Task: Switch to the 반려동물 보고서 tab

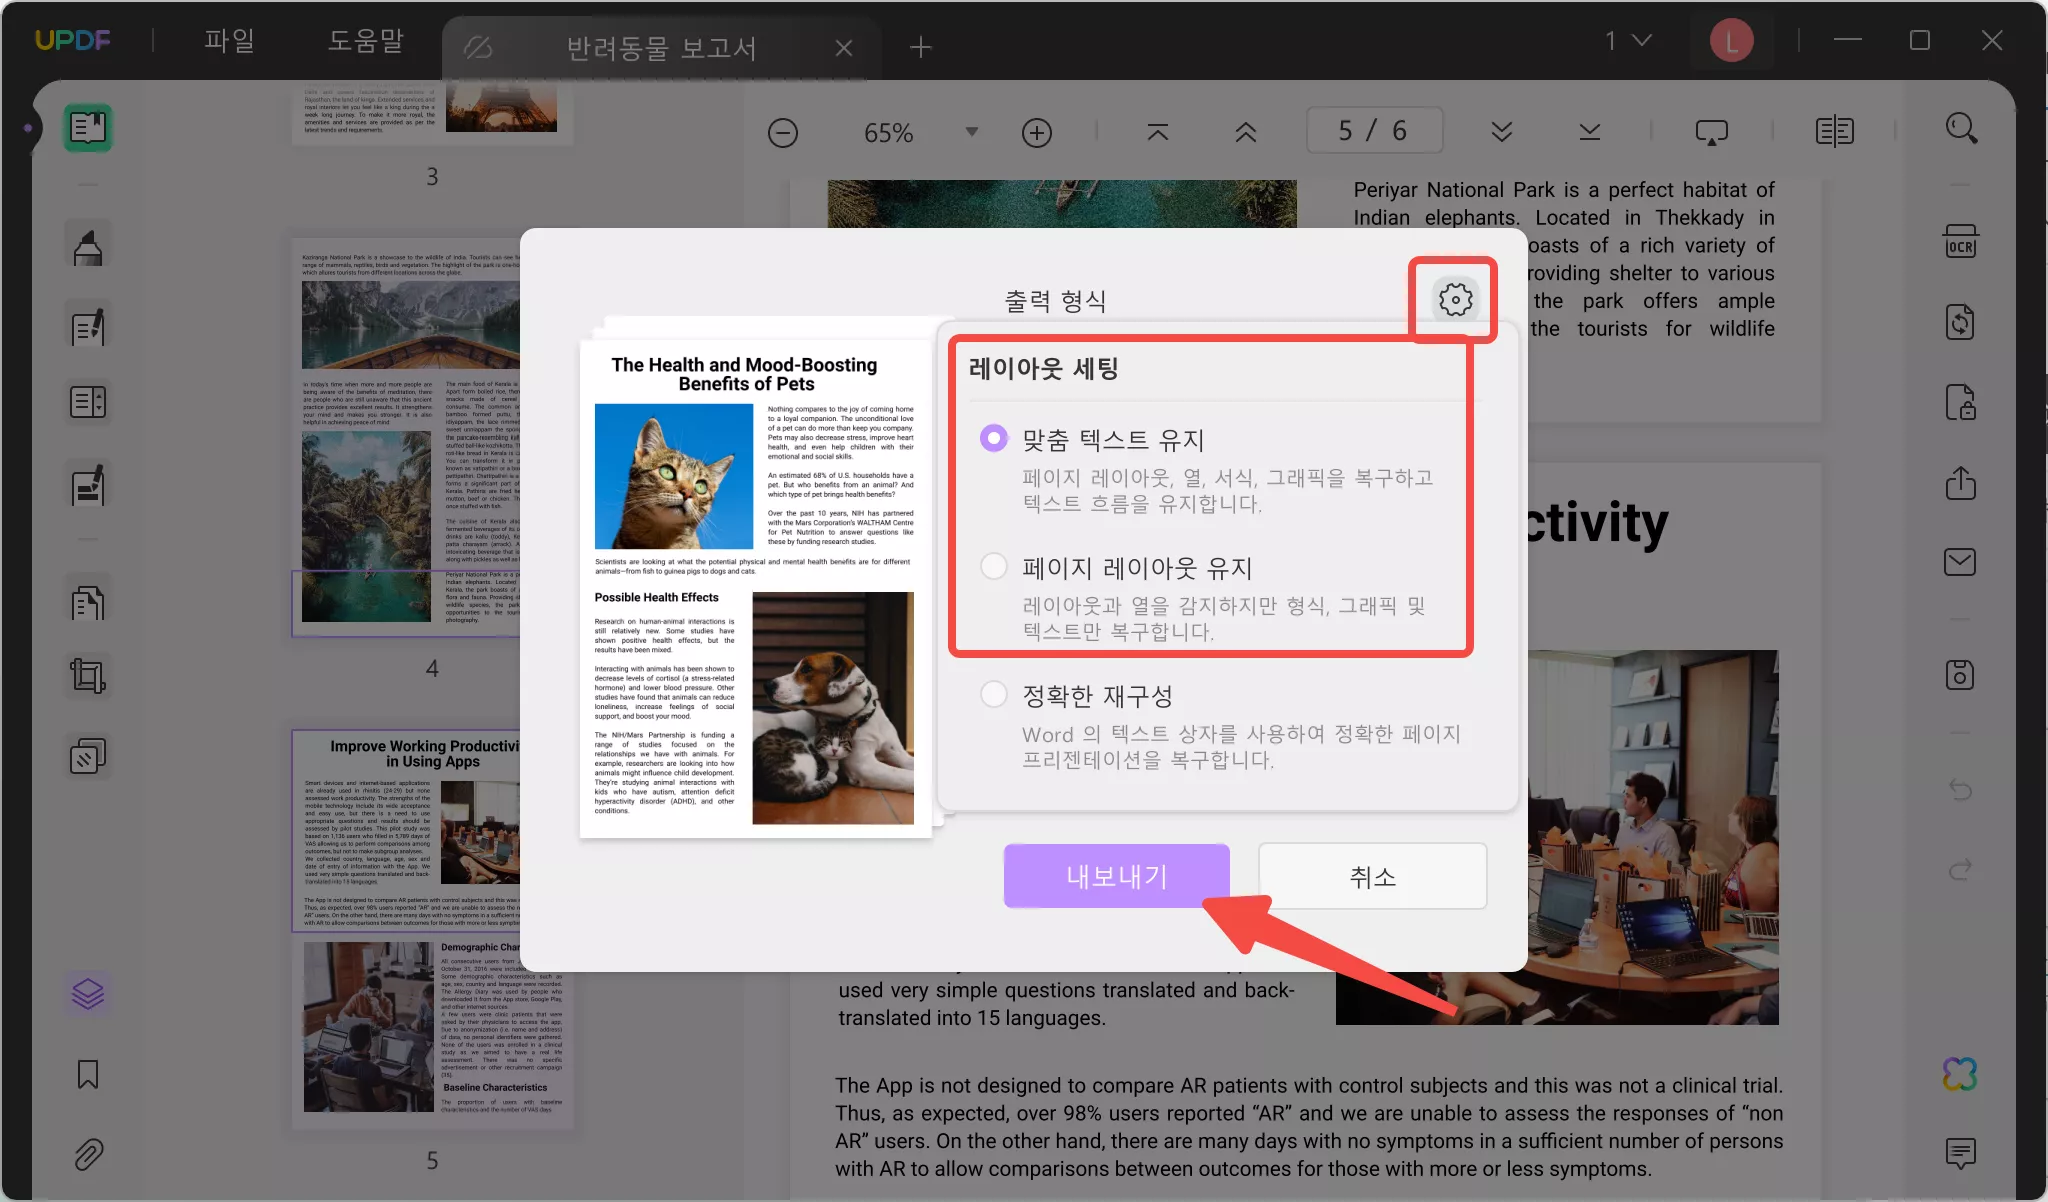Action: (660, 48)
